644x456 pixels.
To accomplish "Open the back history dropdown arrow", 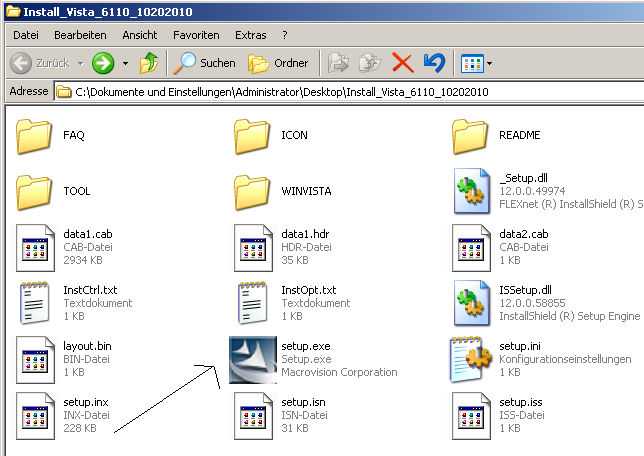I will (x=80, y=63).
